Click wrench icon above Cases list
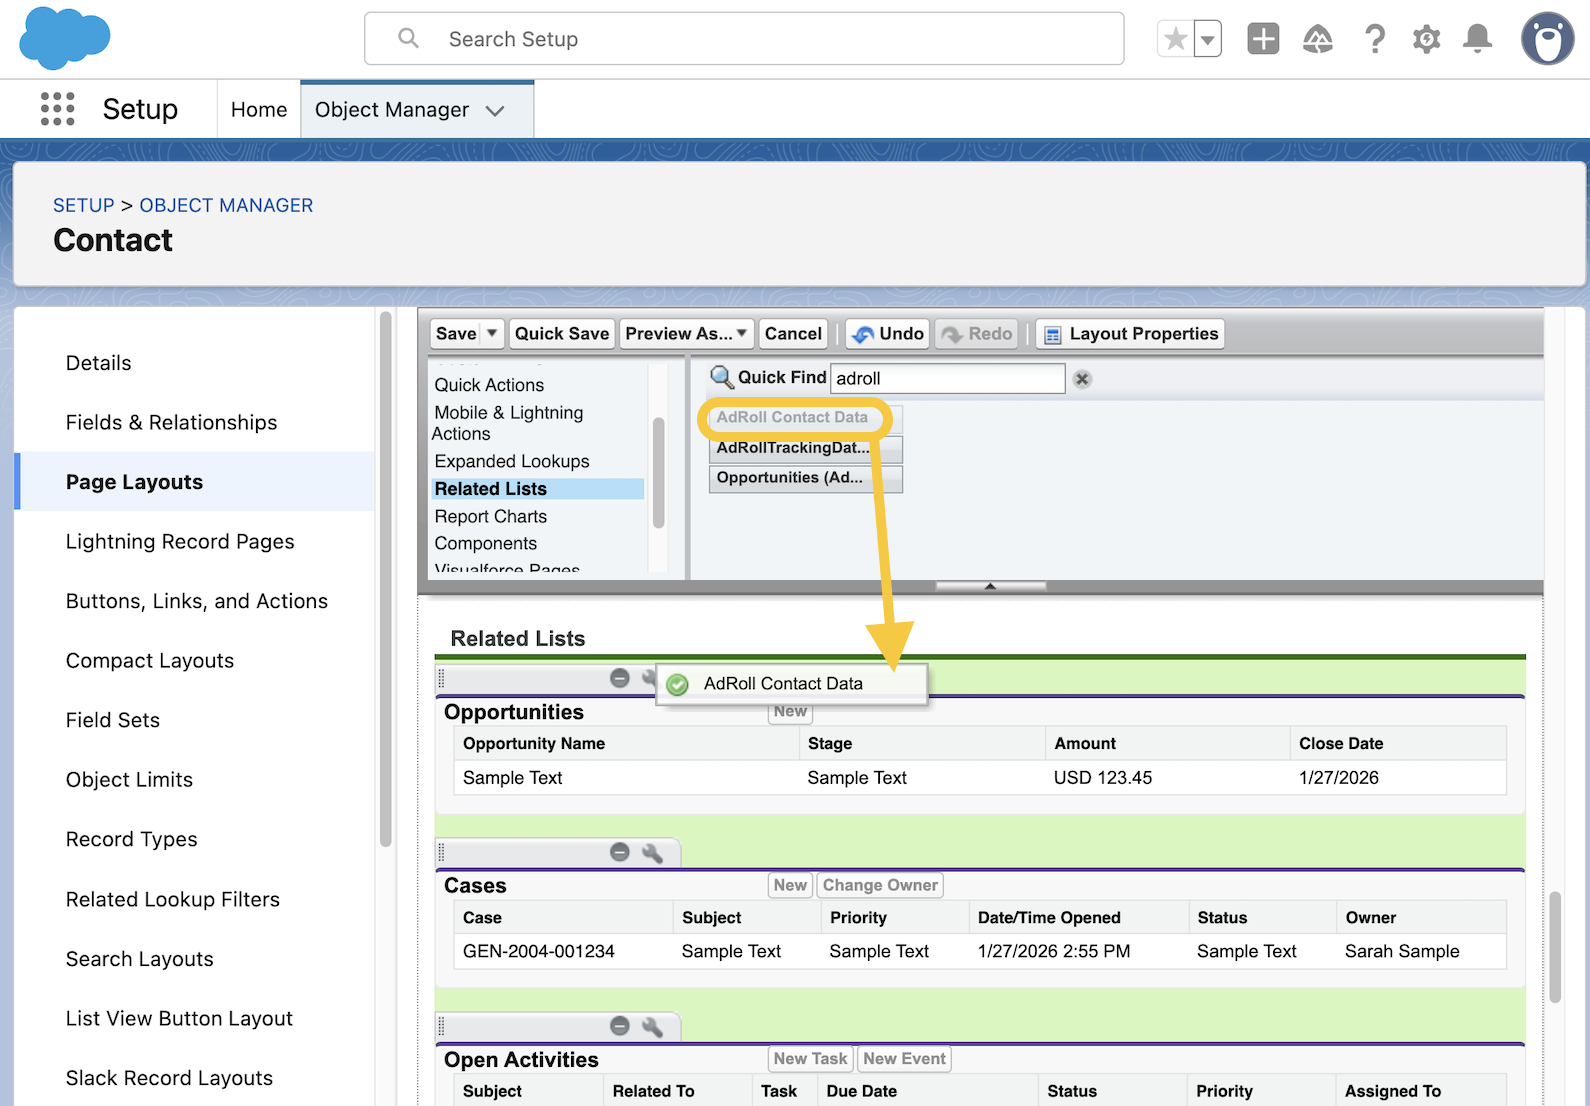 coord(652,853)
